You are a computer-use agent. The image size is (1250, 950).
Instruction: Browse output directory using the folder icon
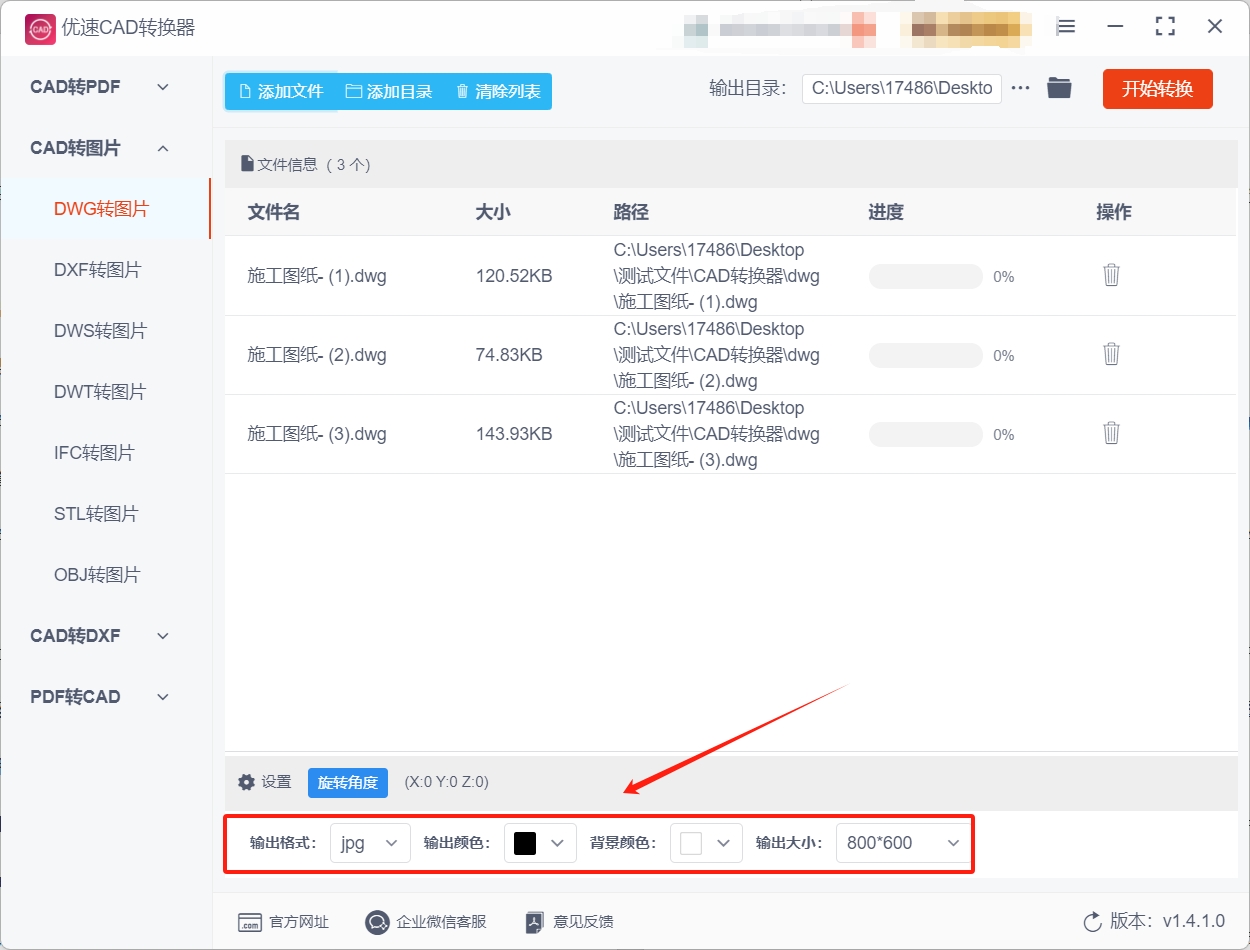coord(1059,88)
